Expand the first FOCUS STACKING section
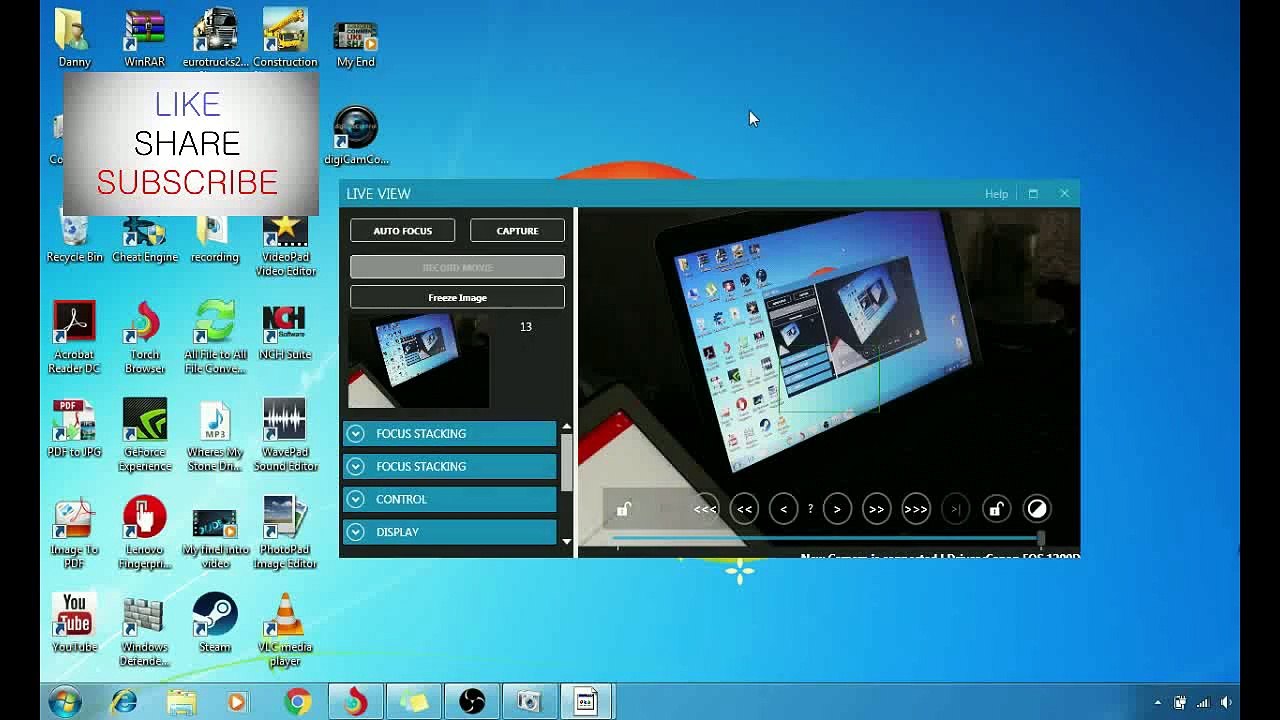Screen dimensions: 1280x720 pyautogui.click(x=450, y=434)
